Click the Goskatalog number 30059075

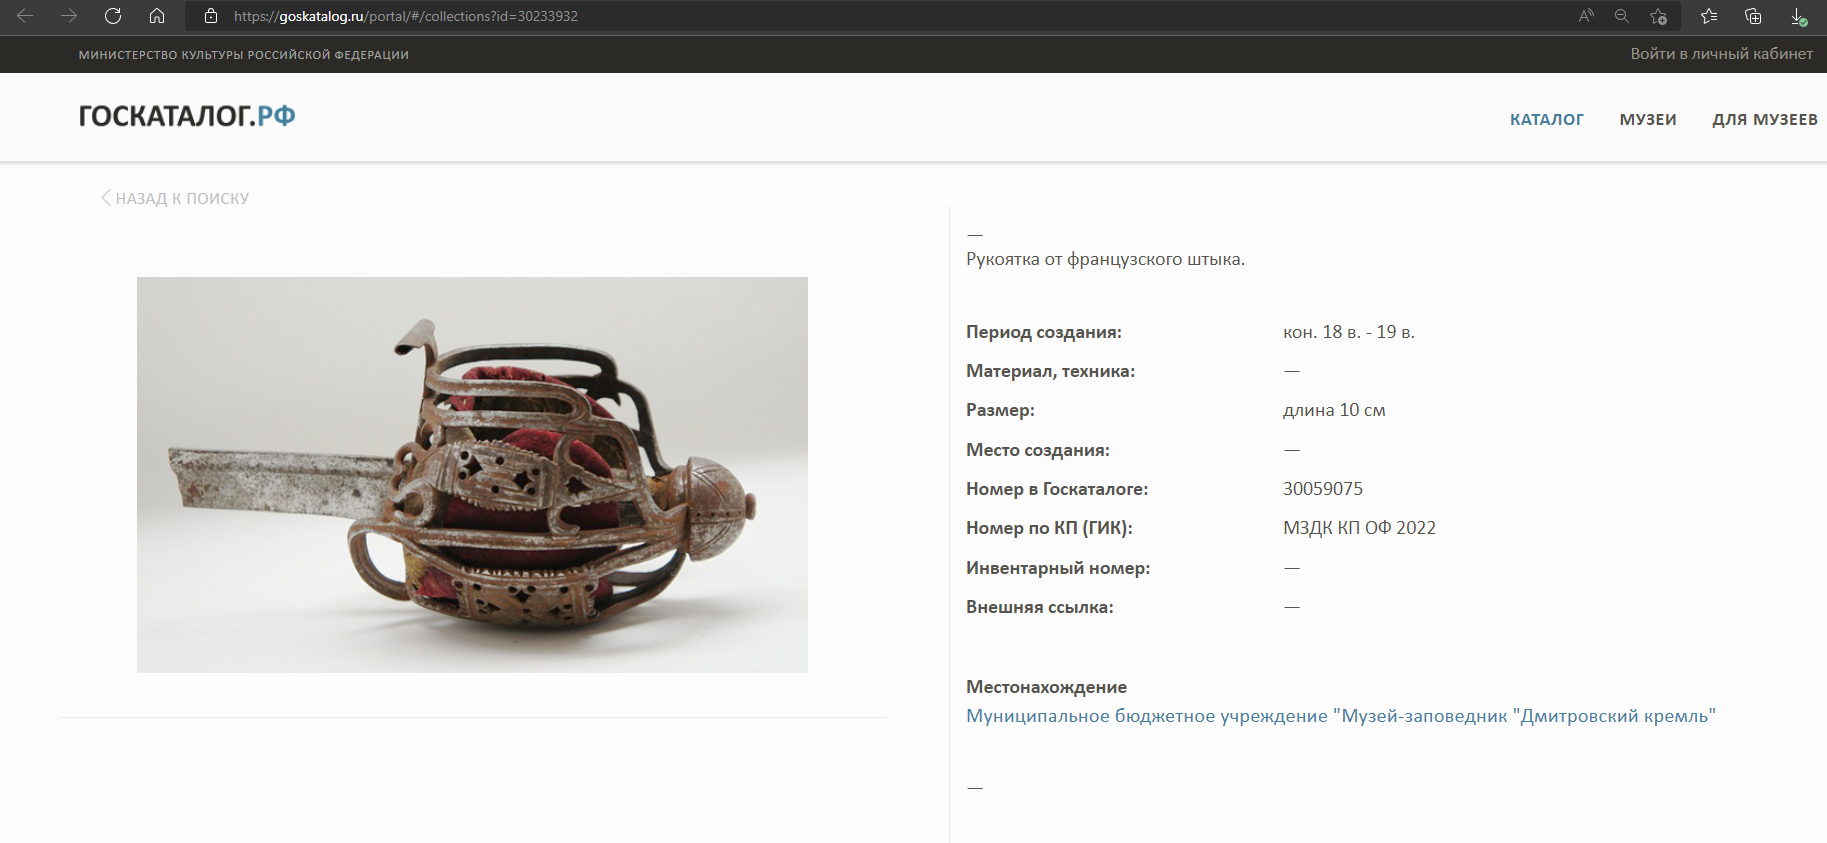pos(1323,489)
